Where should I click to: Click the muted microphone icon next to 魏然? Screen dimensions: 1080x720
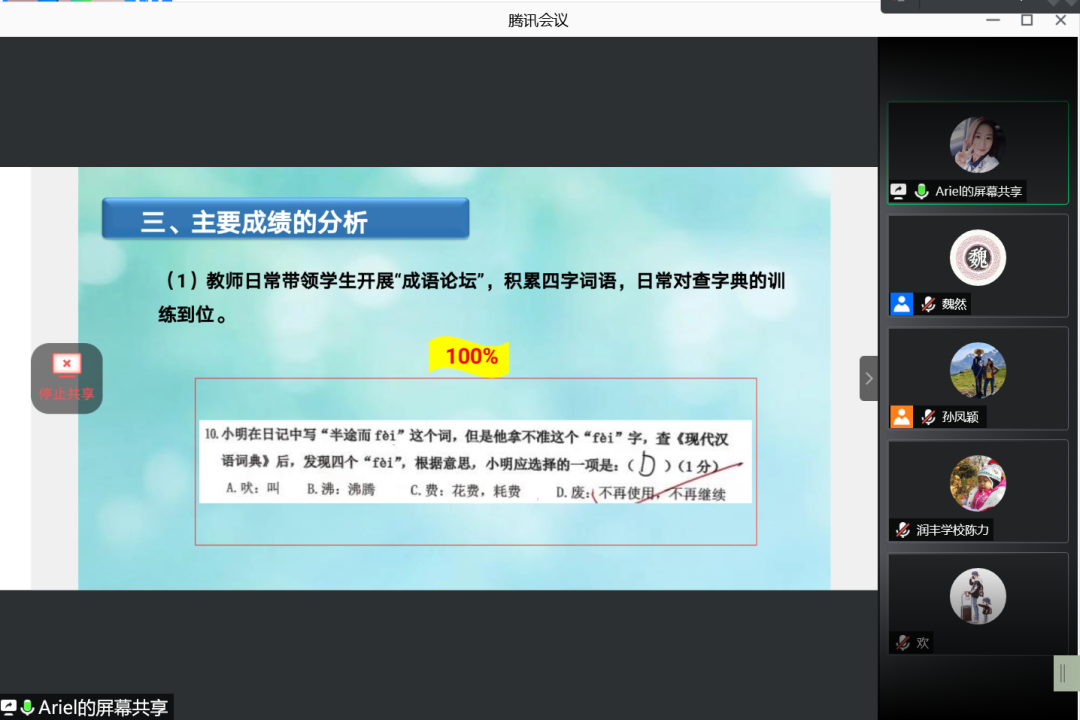(928, 303)
